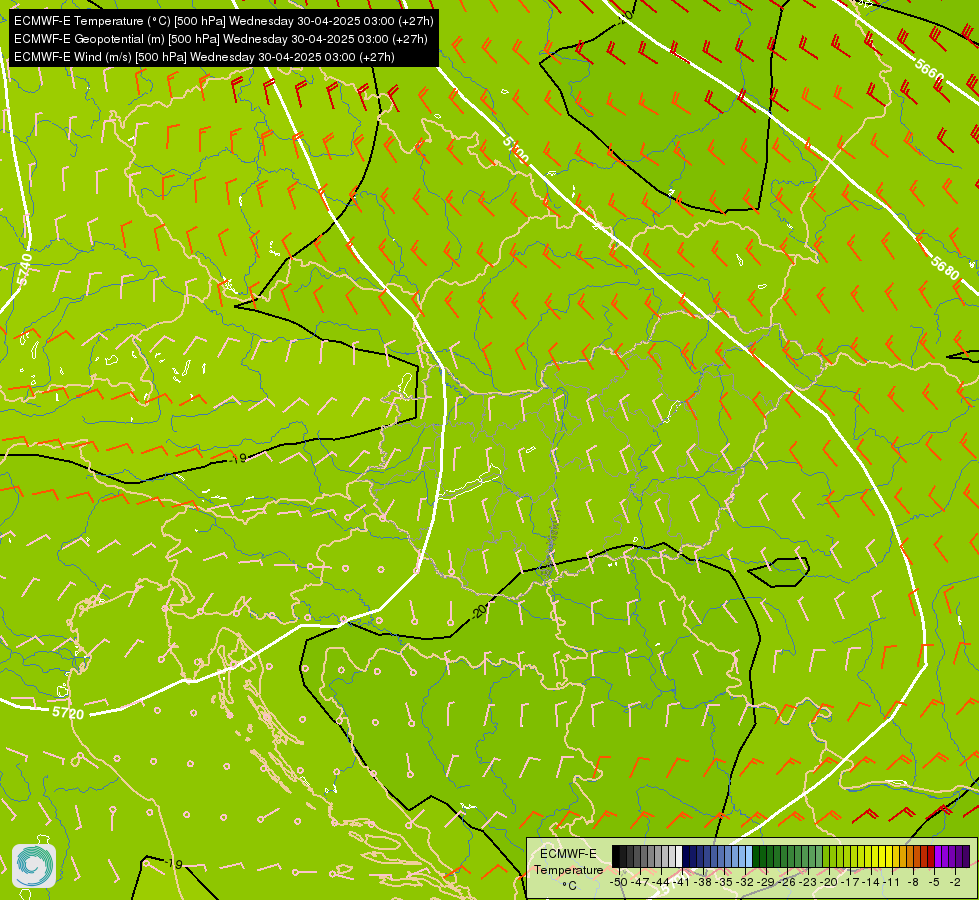Click the -19 isotherm label above the swirl logo

tap(174, 864)
